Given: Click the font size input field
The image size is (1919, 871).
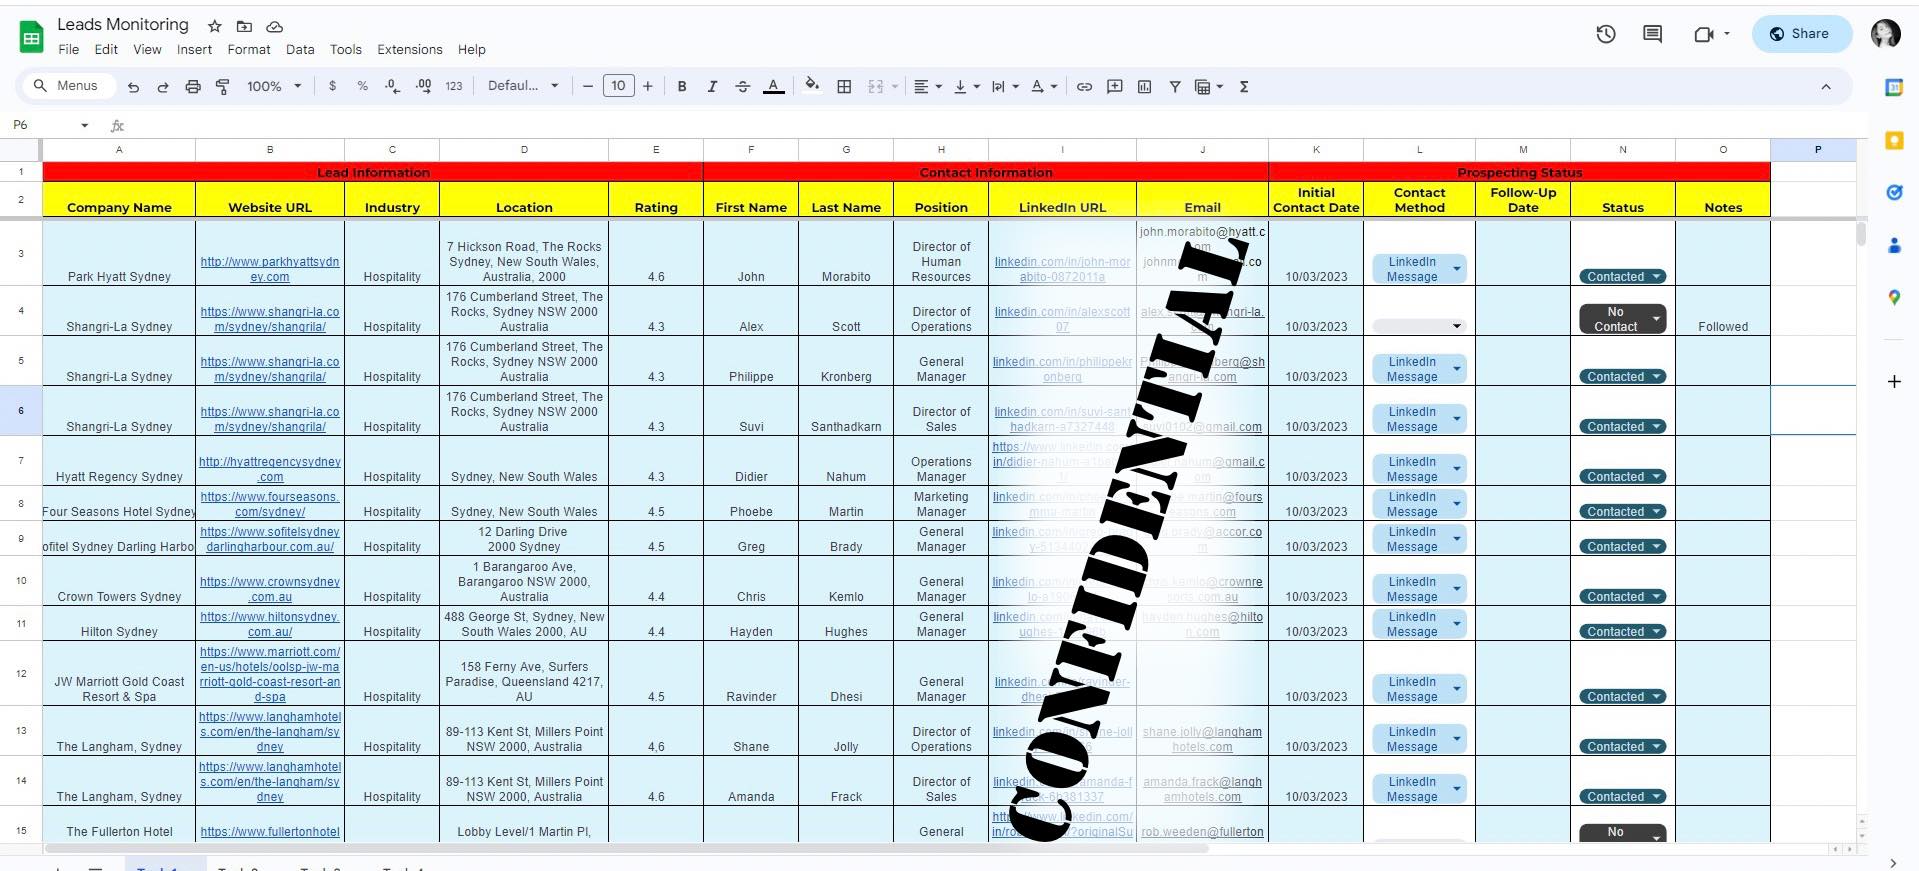Looking at the screenshot, I should 618,86.
